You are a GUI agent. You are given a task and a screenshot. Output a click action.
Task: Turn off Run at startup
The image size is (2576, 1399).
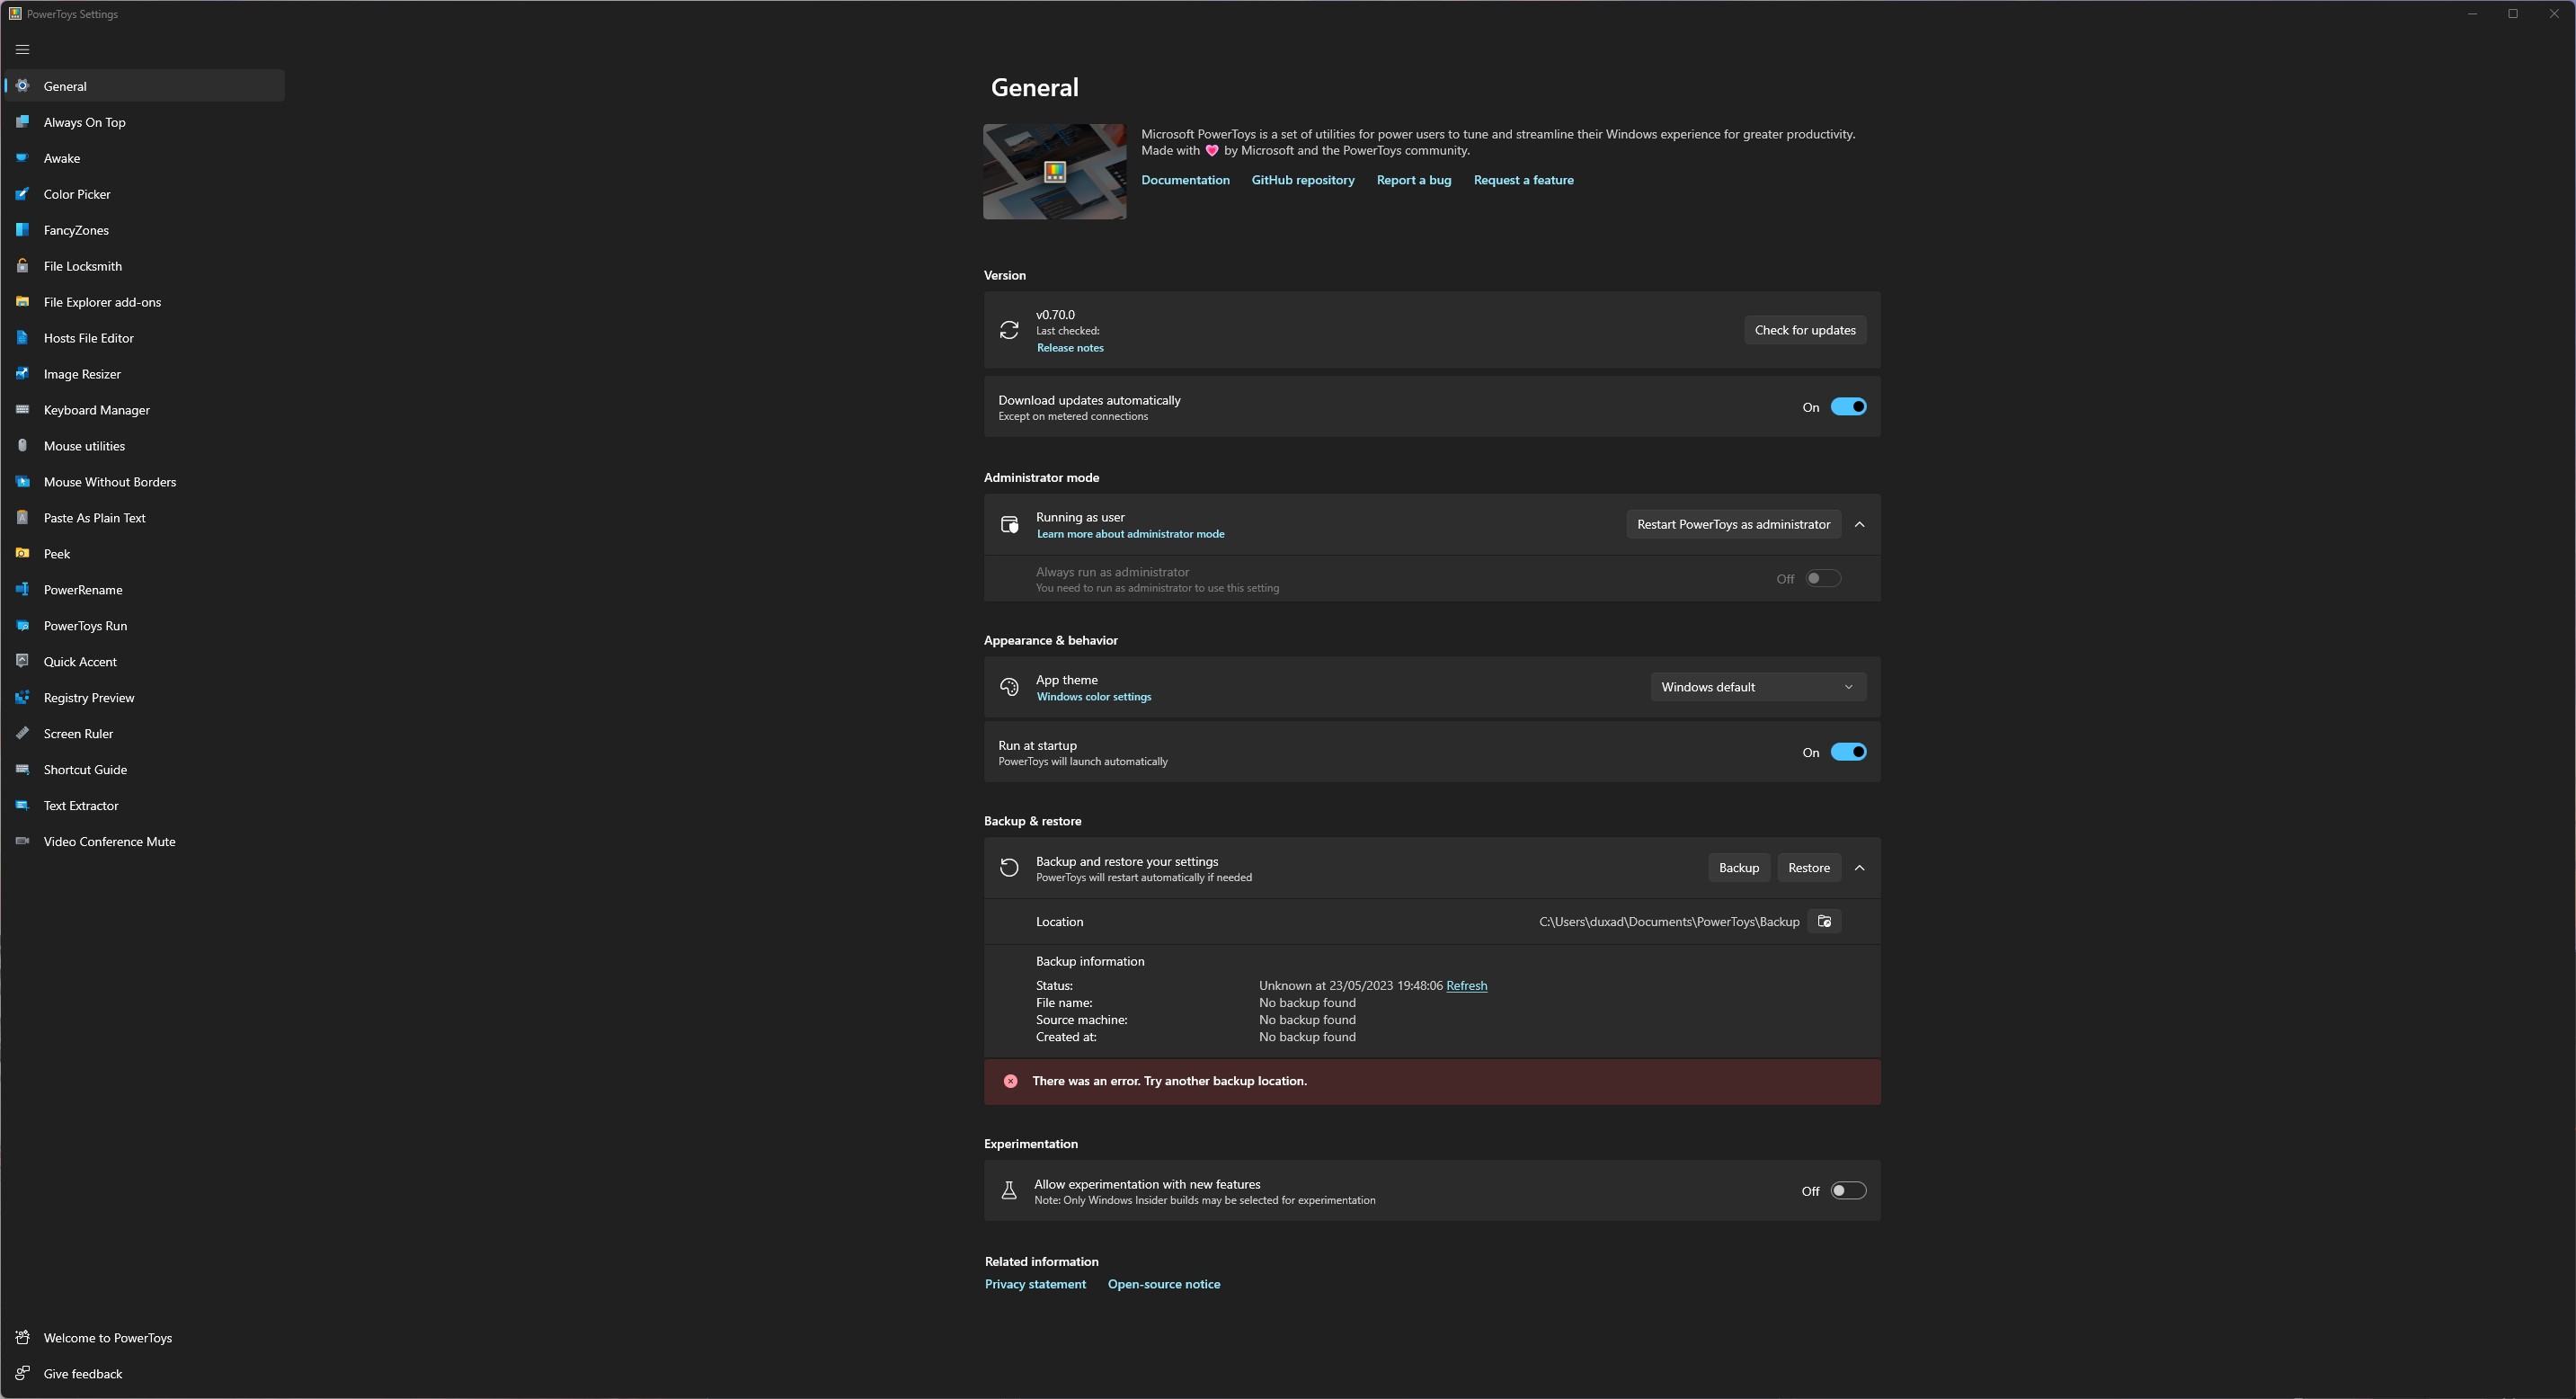1846,752
